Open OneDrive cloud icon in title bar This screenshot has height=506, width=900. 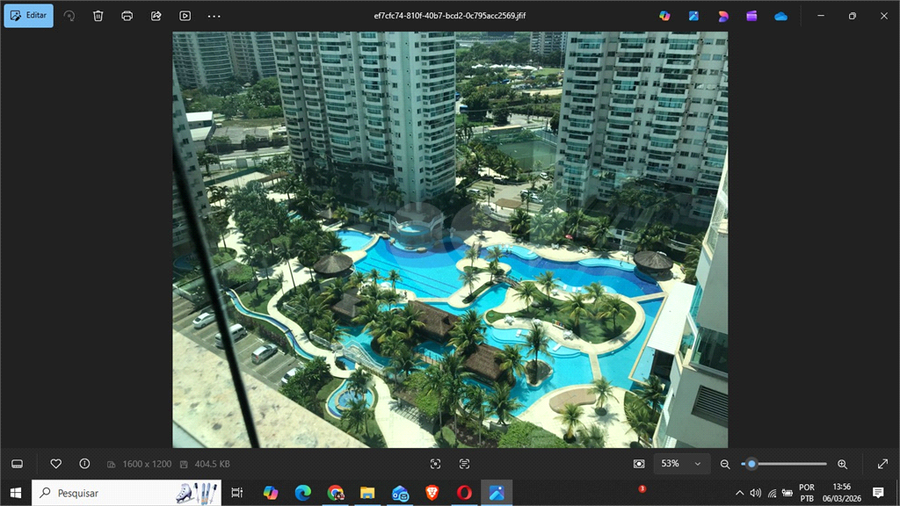tap(781, 16)
